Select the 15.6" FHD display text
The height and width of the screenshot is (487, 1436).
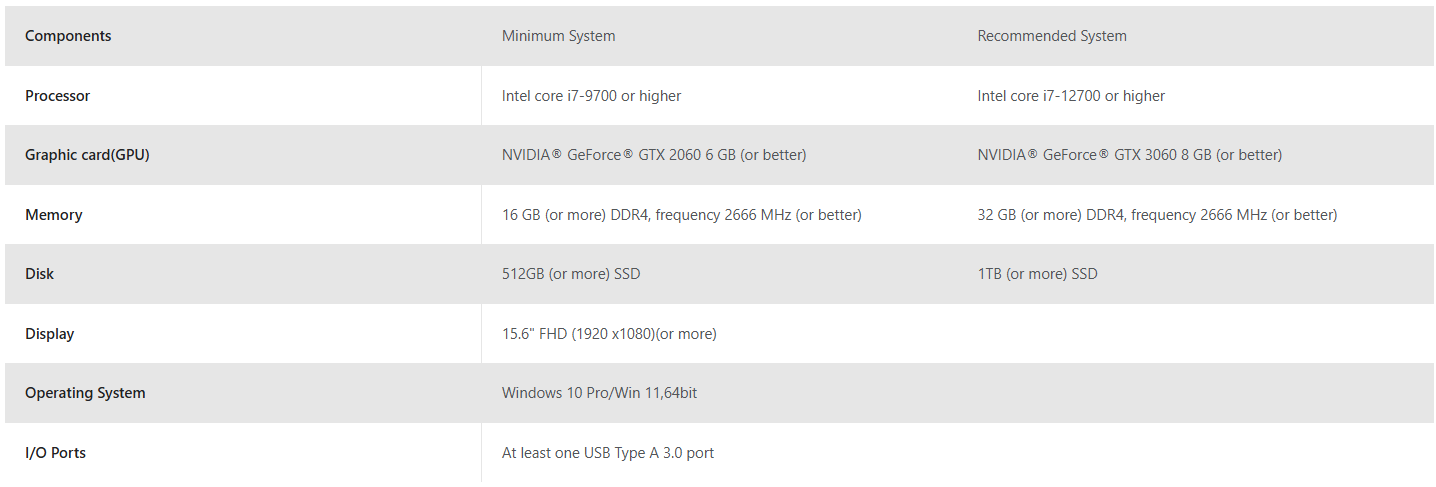(x=608, y=334)
